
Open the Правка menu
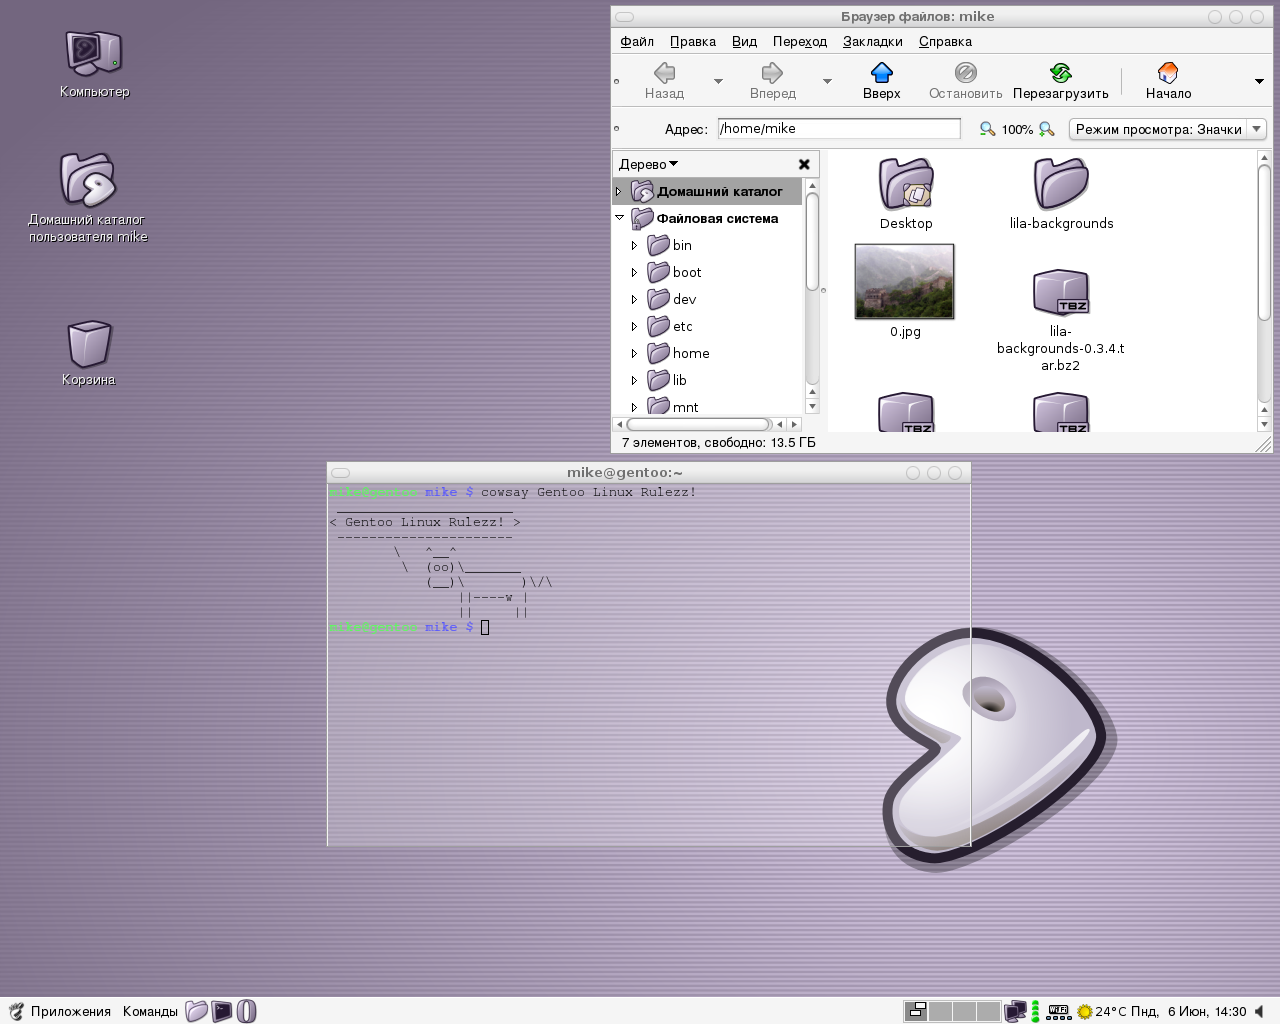tap(693, 41)
